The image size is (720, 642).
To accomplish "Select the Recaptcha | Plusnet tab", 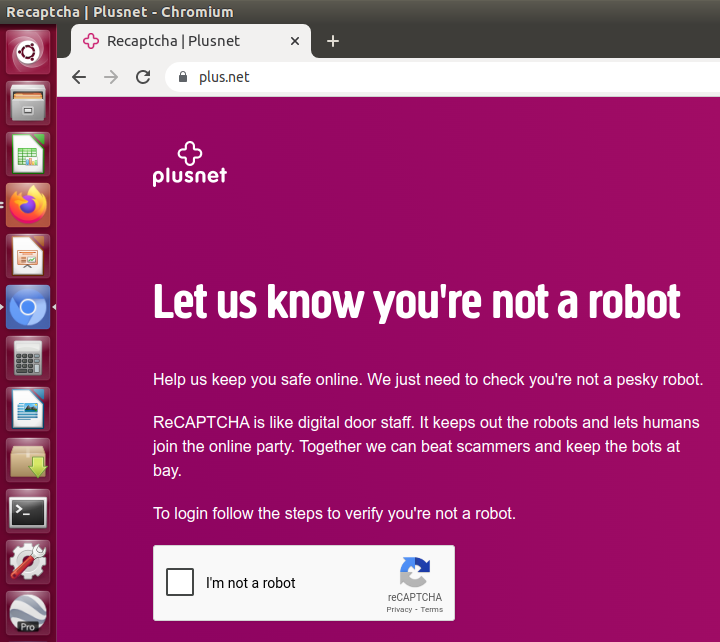I will click(x=191, y=41).
